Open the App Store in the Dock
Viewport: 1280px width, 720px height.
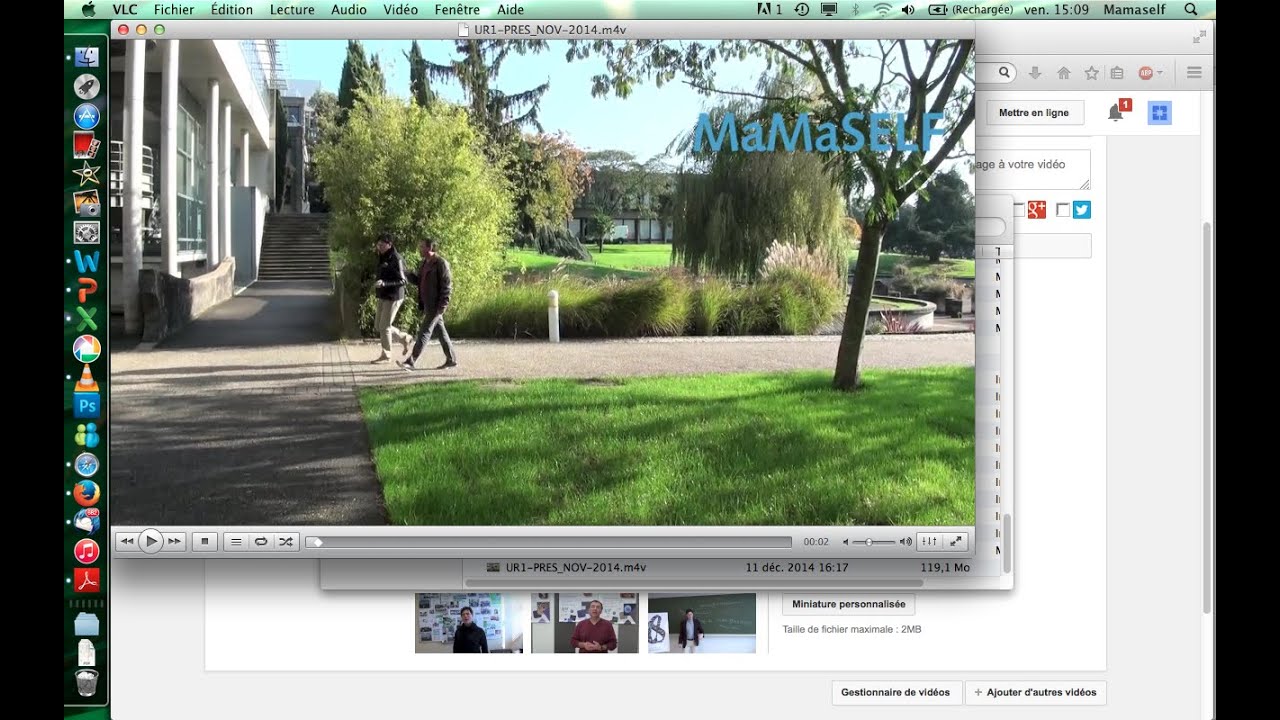pos(87,116)
